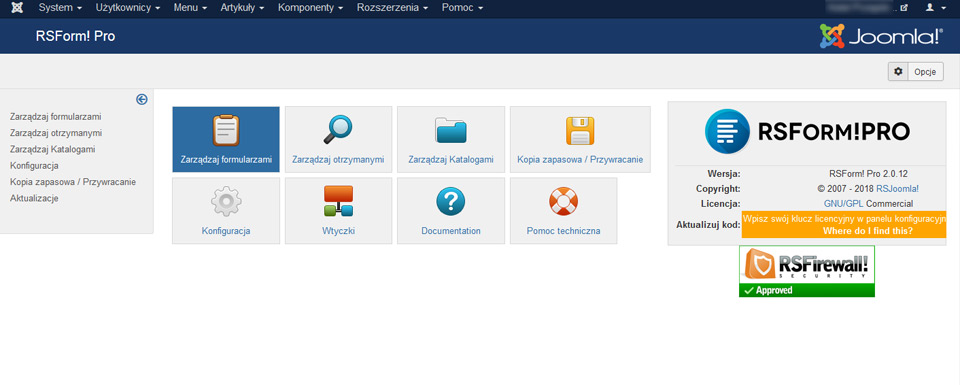960x385 pixels.
Task: Open the Artykuły dropdown menu
Action: (242, 8)
